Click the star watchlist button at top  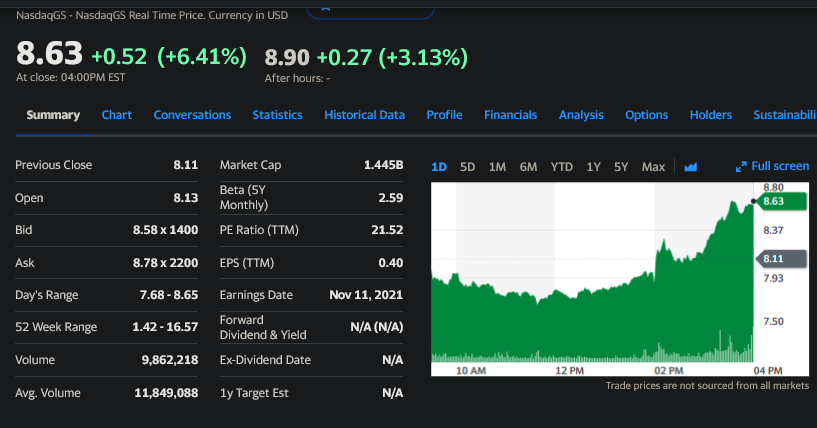coord(370,8)
